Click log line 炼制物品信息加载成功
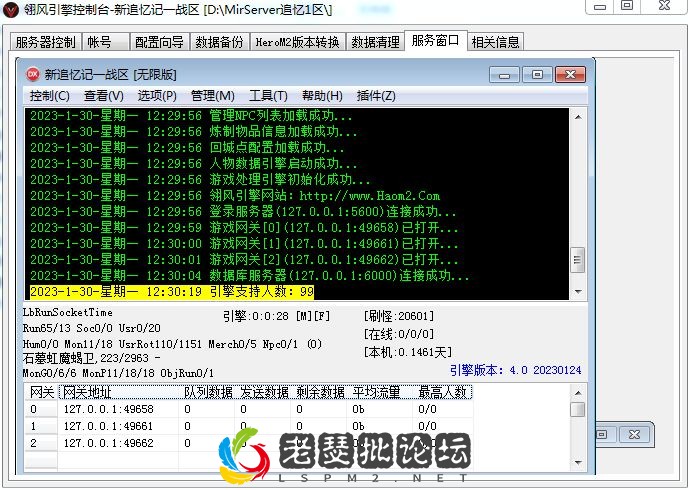 194,132
